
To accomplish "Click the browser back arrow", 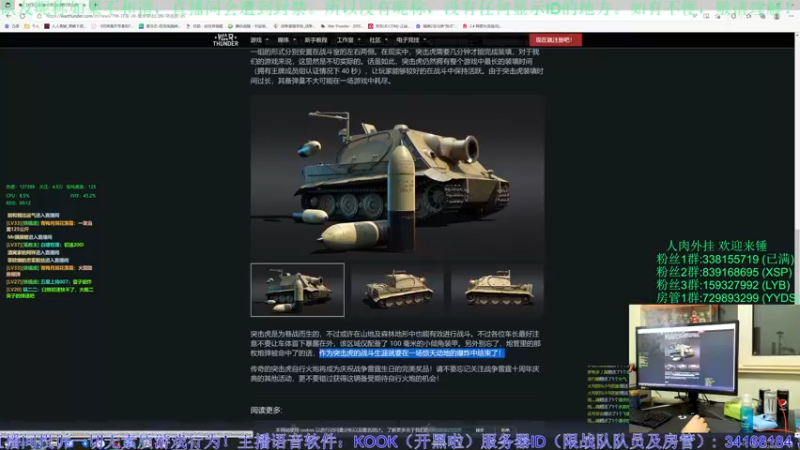I will [x=9, y=16].
